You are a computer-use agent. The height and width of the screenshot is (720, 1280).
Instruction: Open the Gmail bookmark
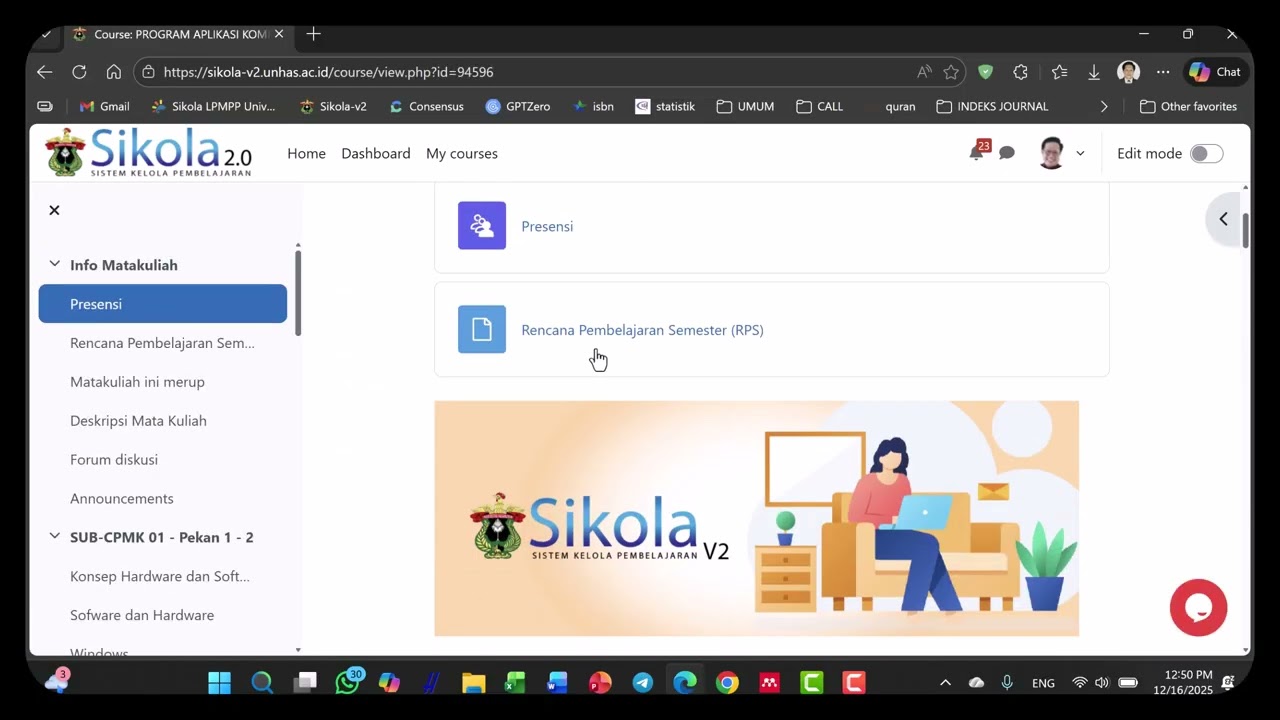coord(104,106)
